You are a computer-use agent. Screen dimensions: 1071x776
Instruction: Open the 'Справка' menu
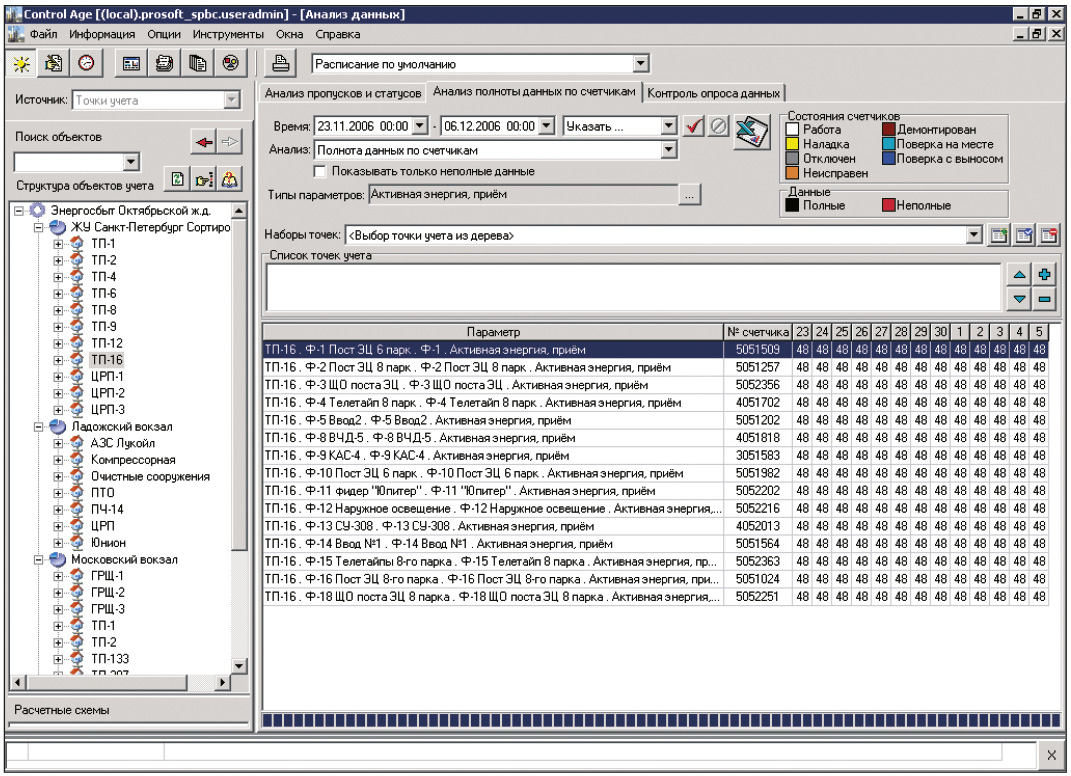point(337,34)
